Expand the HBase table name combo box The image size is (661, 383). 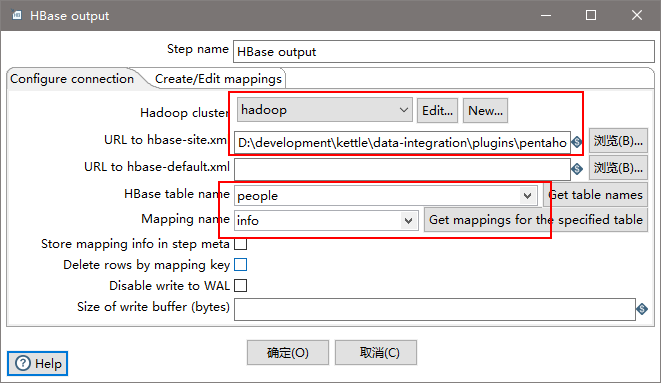click(x=527, y=196)
